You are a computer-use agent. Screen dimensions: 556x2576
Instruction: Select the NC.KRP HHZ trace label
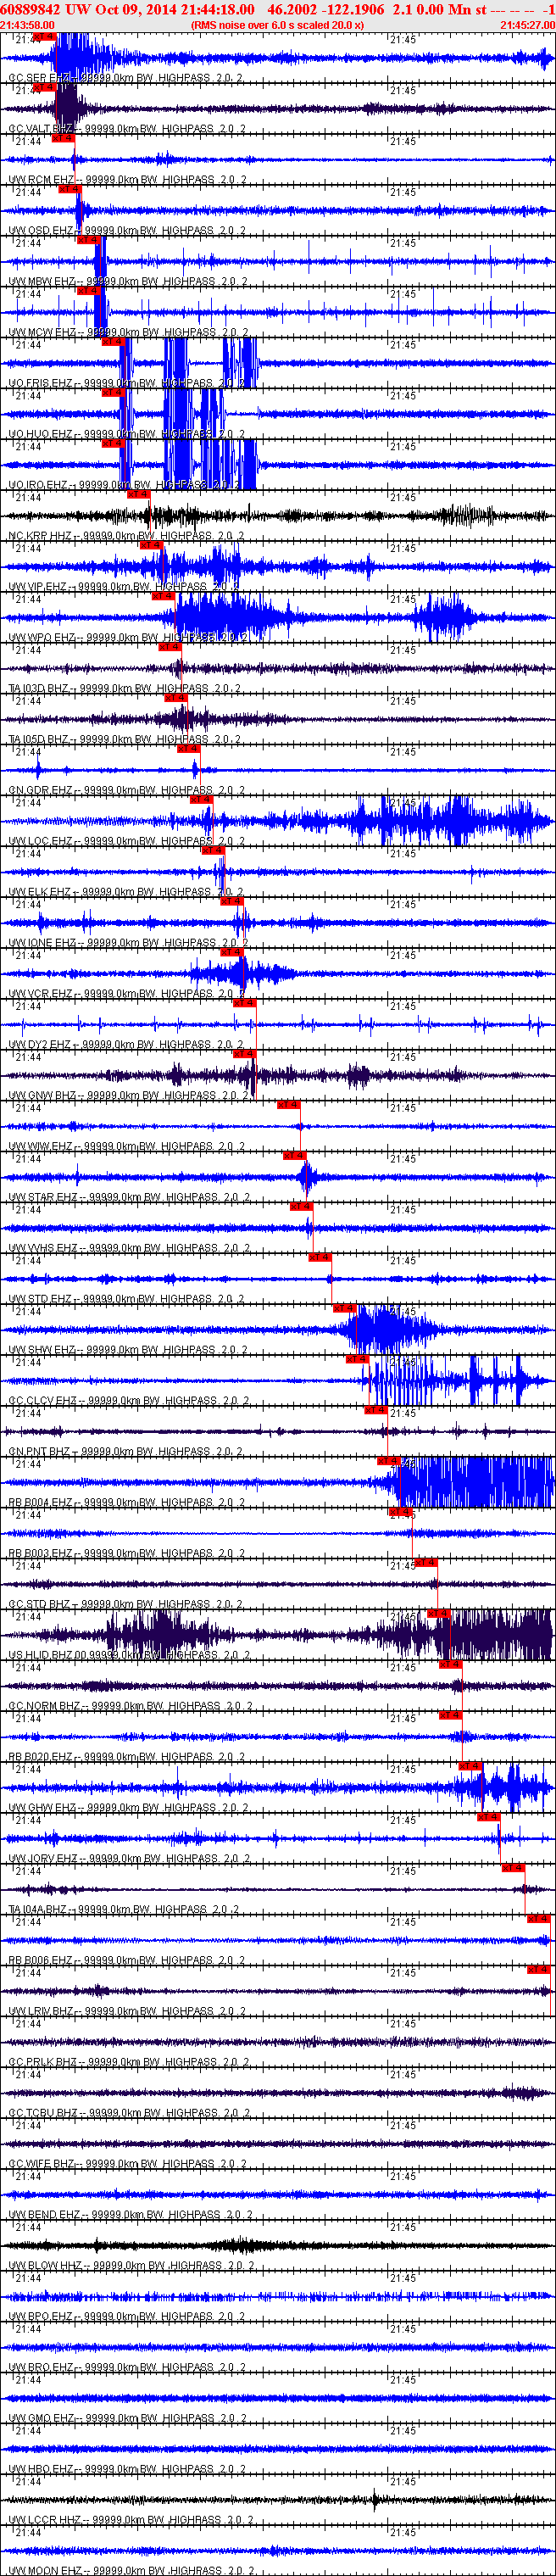pos(125,536)
